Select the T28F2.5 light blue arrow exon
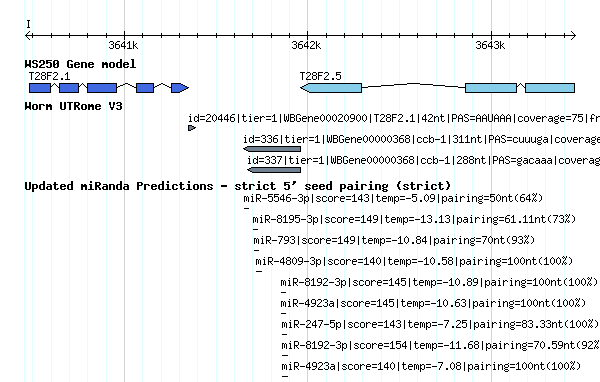Viewport: 600px width, 382px height. (331, 88)
